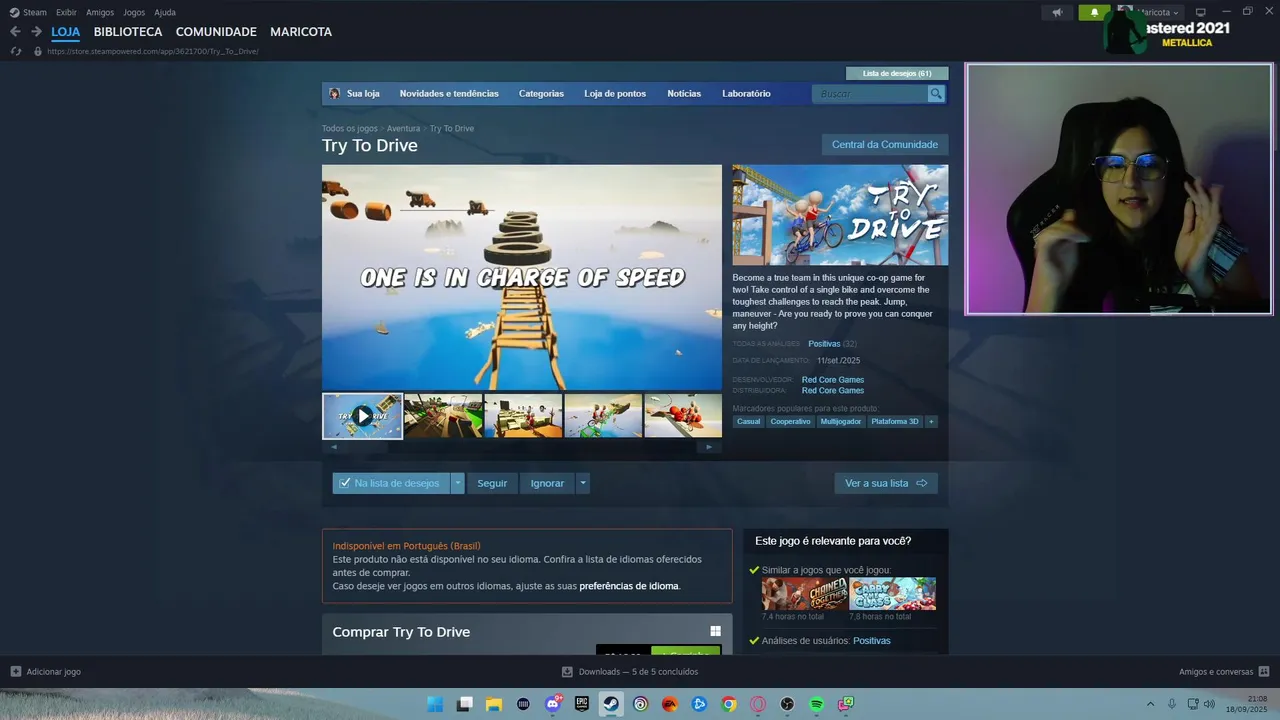1280x720 pixels.
Task: Open OBS Studio from taskbar
Action: (x=787, y=704)
